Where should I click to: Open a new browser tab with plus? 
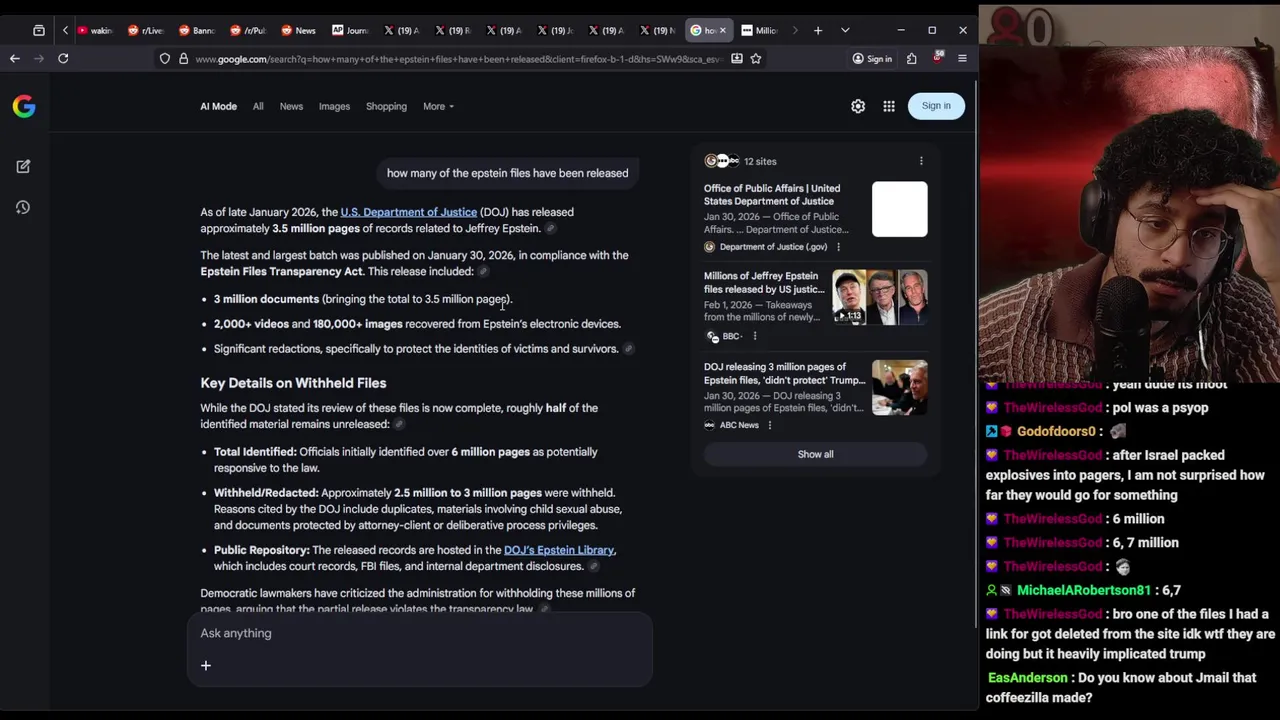click(x=818, y=31)
